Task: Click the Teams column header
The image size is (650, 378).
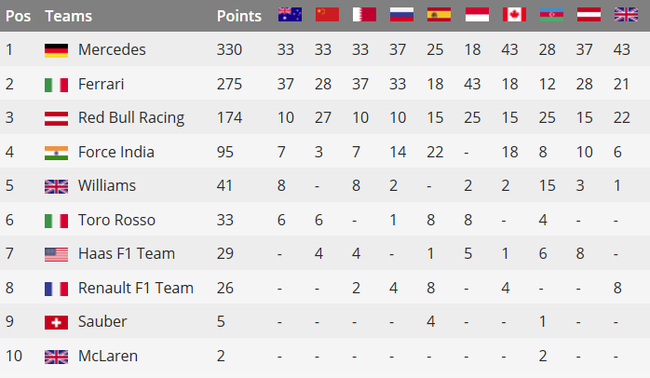Action: (x=68, y=16)
